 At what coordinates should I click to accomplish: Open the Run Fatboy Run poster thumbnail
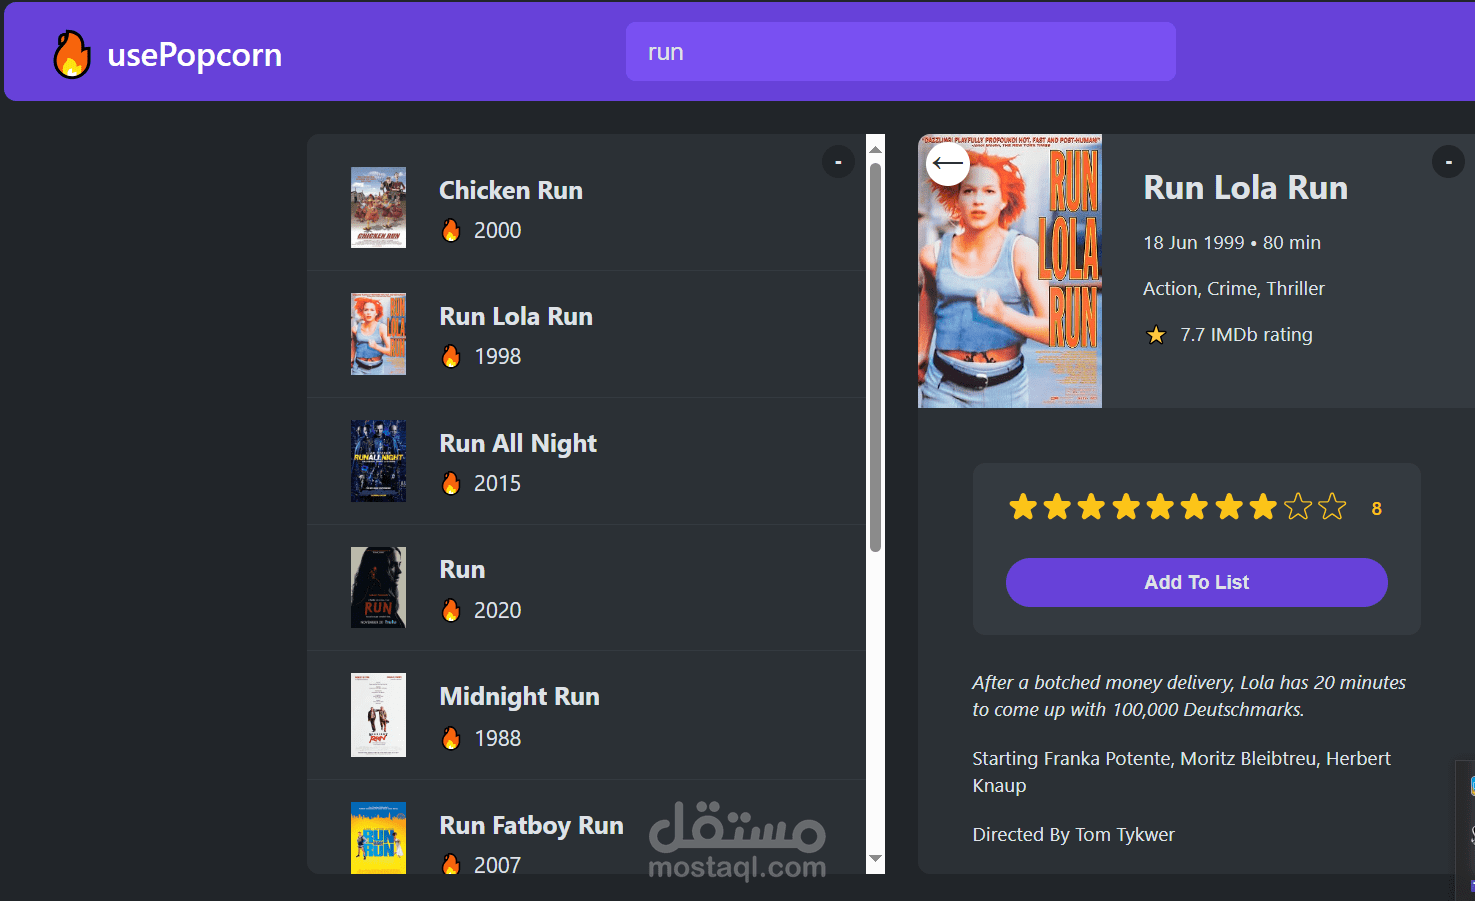(x=378, y=838)
